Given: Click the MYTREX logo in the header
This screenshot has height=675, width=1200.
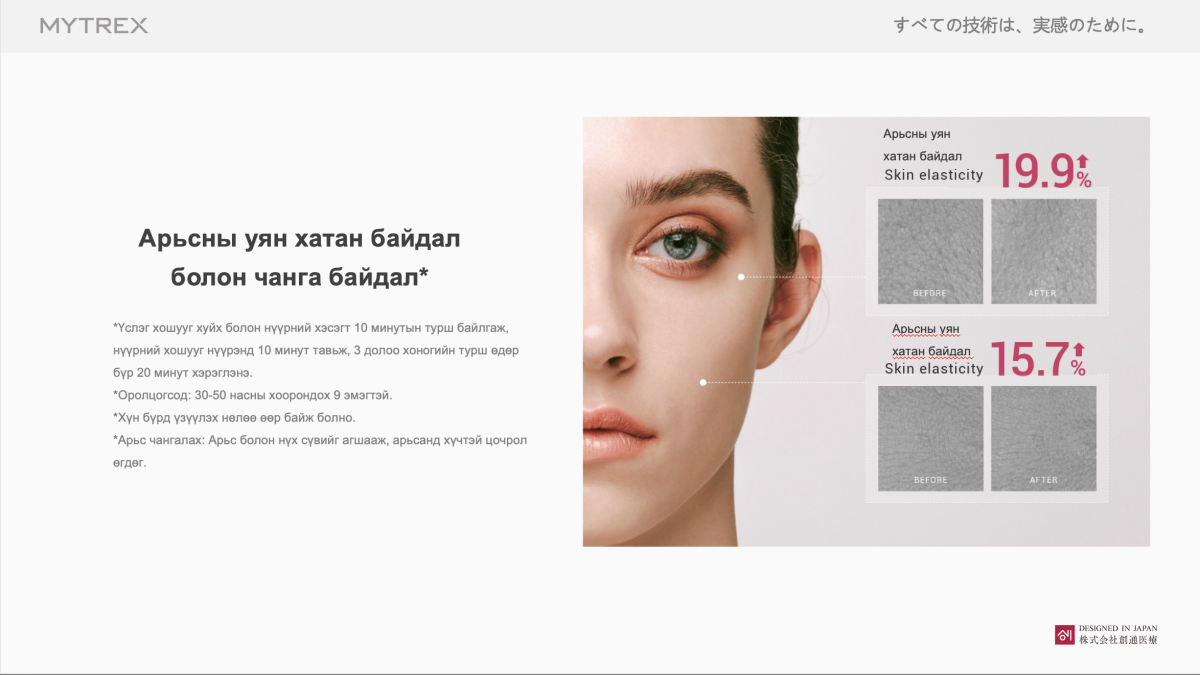Looking at the screenshot, I should point(94,26).
